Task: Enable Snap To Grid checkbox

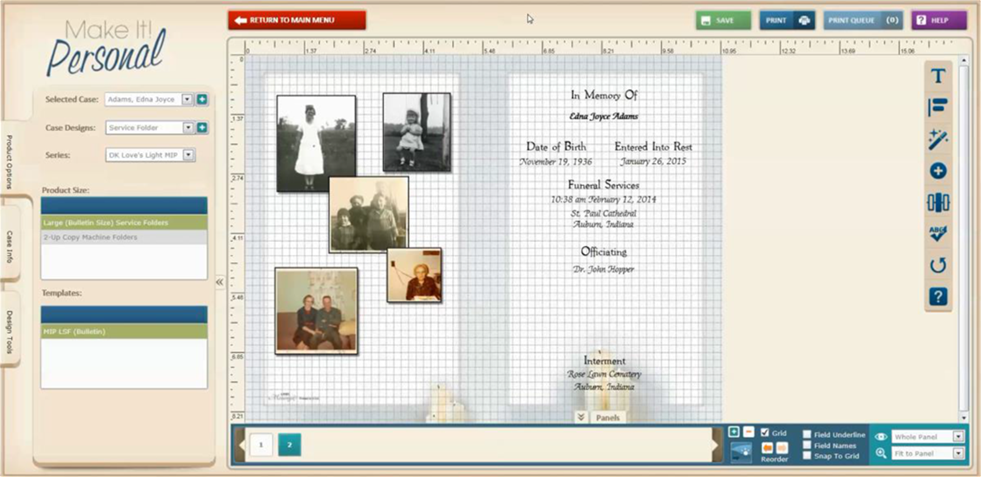Action: [x=807, y=456]
